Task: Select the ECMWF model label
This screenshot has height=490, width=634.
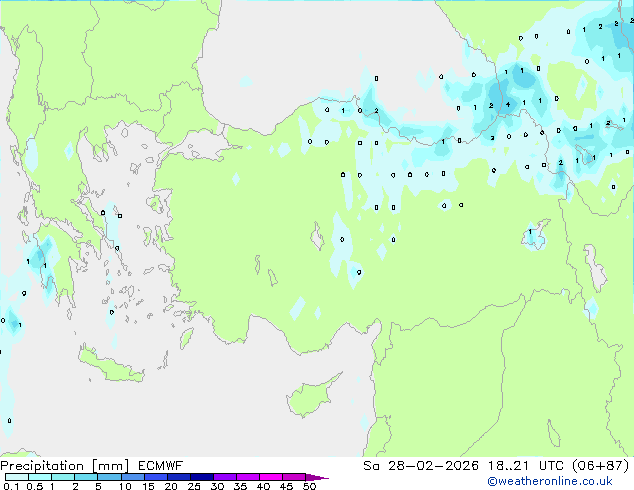Action: [x=161, y=466]
